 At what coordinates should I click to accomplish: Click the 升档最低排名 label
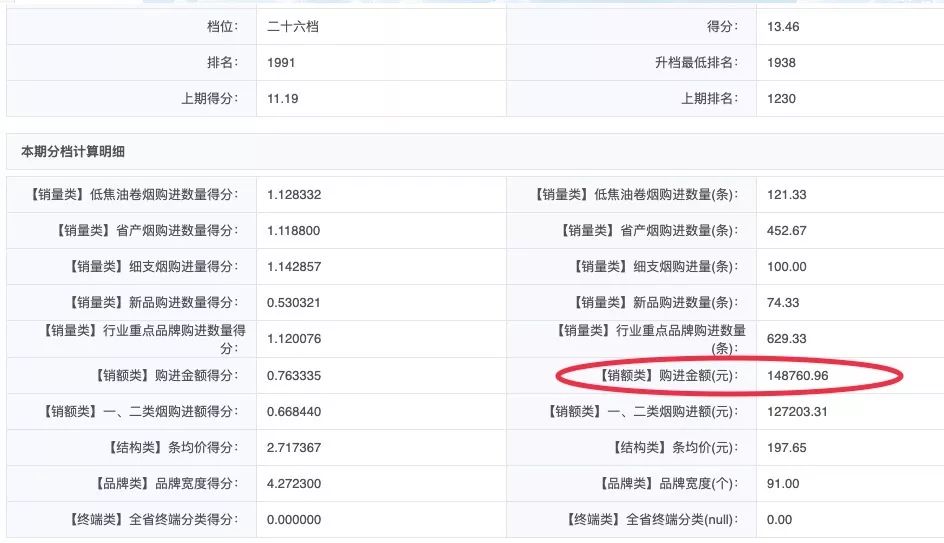696,63
